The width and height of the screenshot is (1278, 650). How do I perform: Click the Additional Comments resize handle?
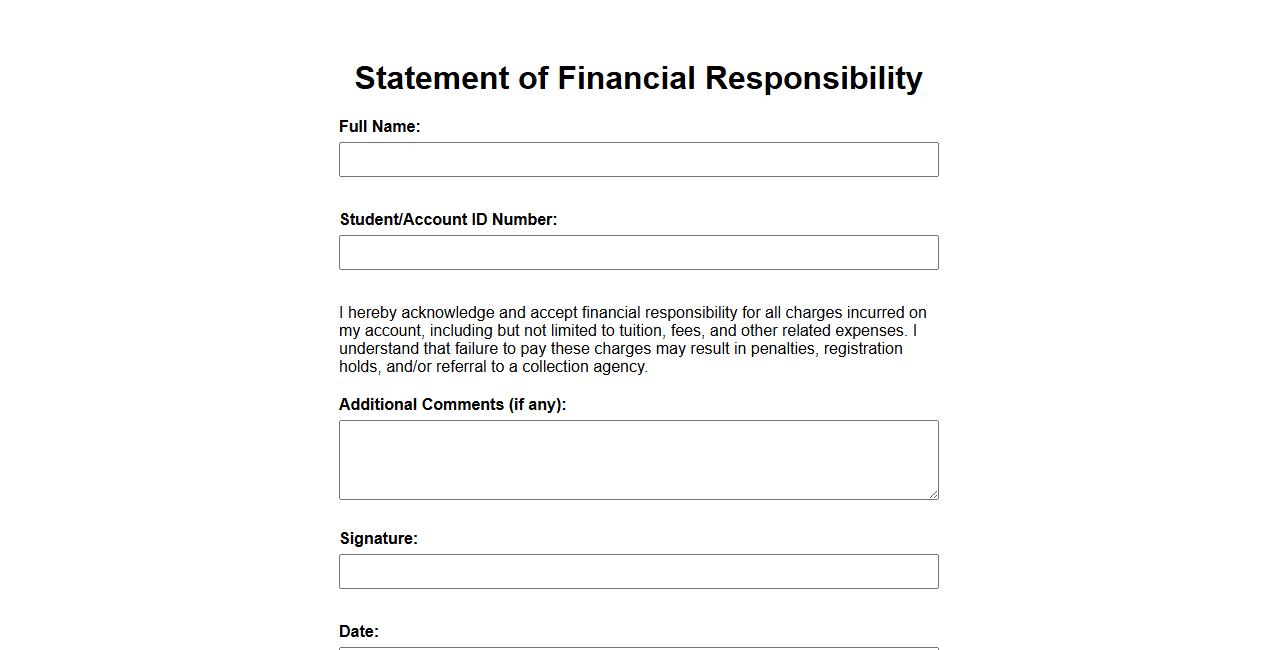tap(933, 494)
